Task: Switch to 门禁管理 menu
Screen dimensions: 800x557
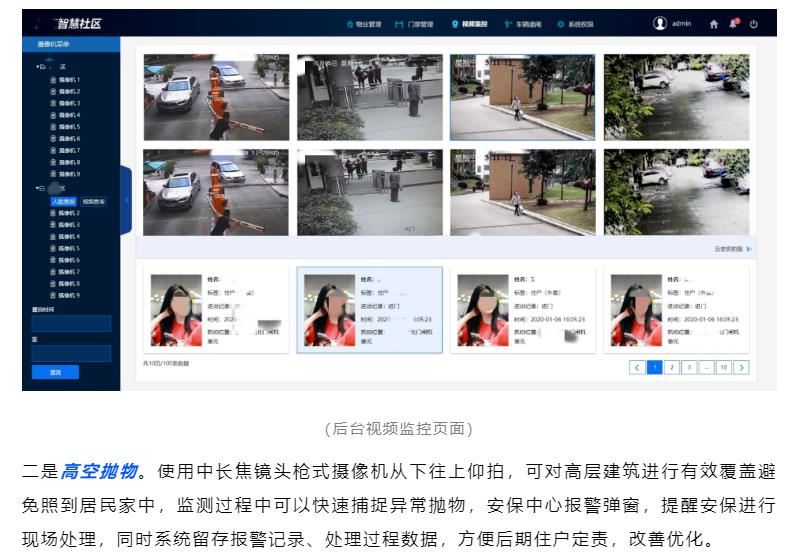Action: (414, 24)
